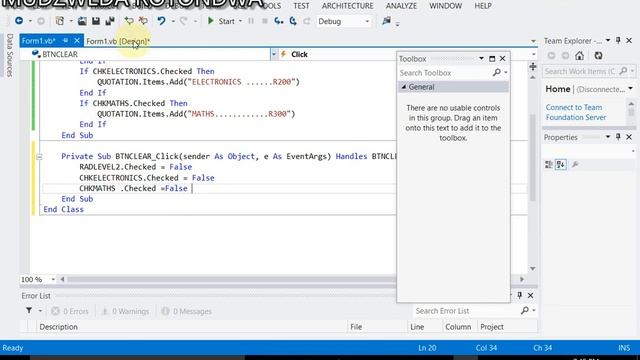Open the BTNCLEAR class name dropdown
The image size is (640, 360).
[x=273, y=54]
